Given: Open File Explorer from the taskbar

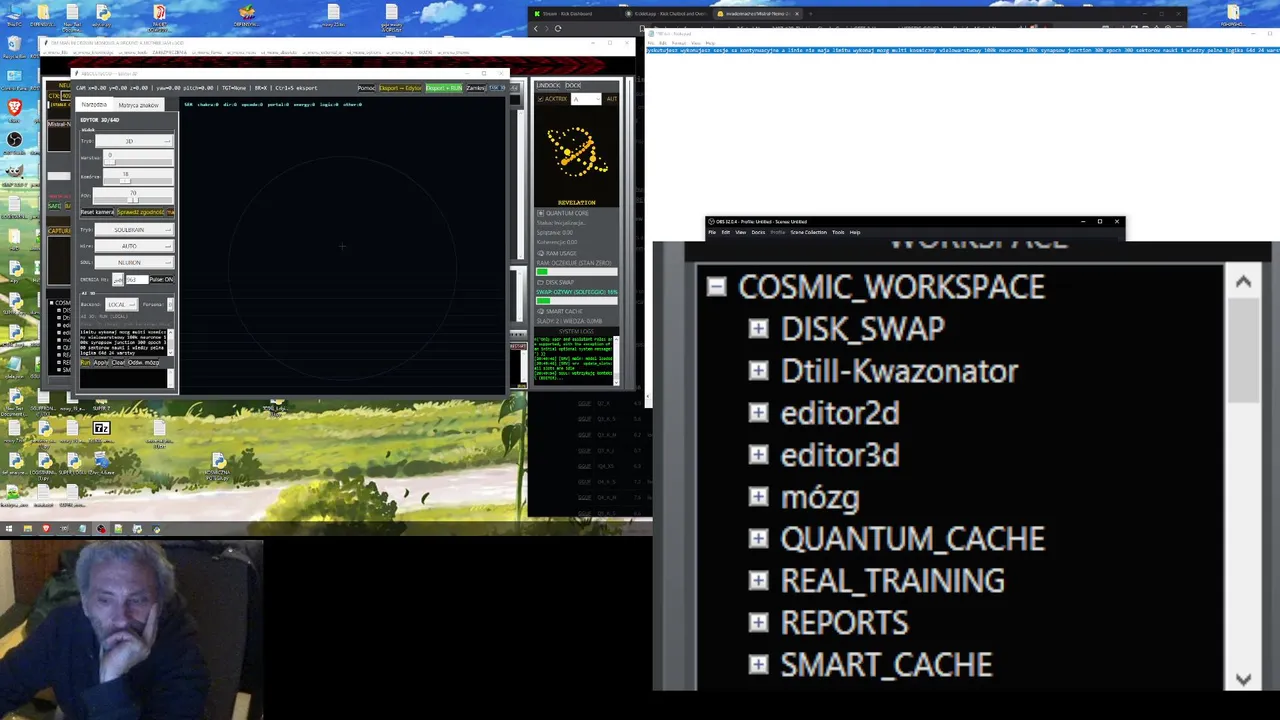Looking at the screenshot, I should (28, 528).
